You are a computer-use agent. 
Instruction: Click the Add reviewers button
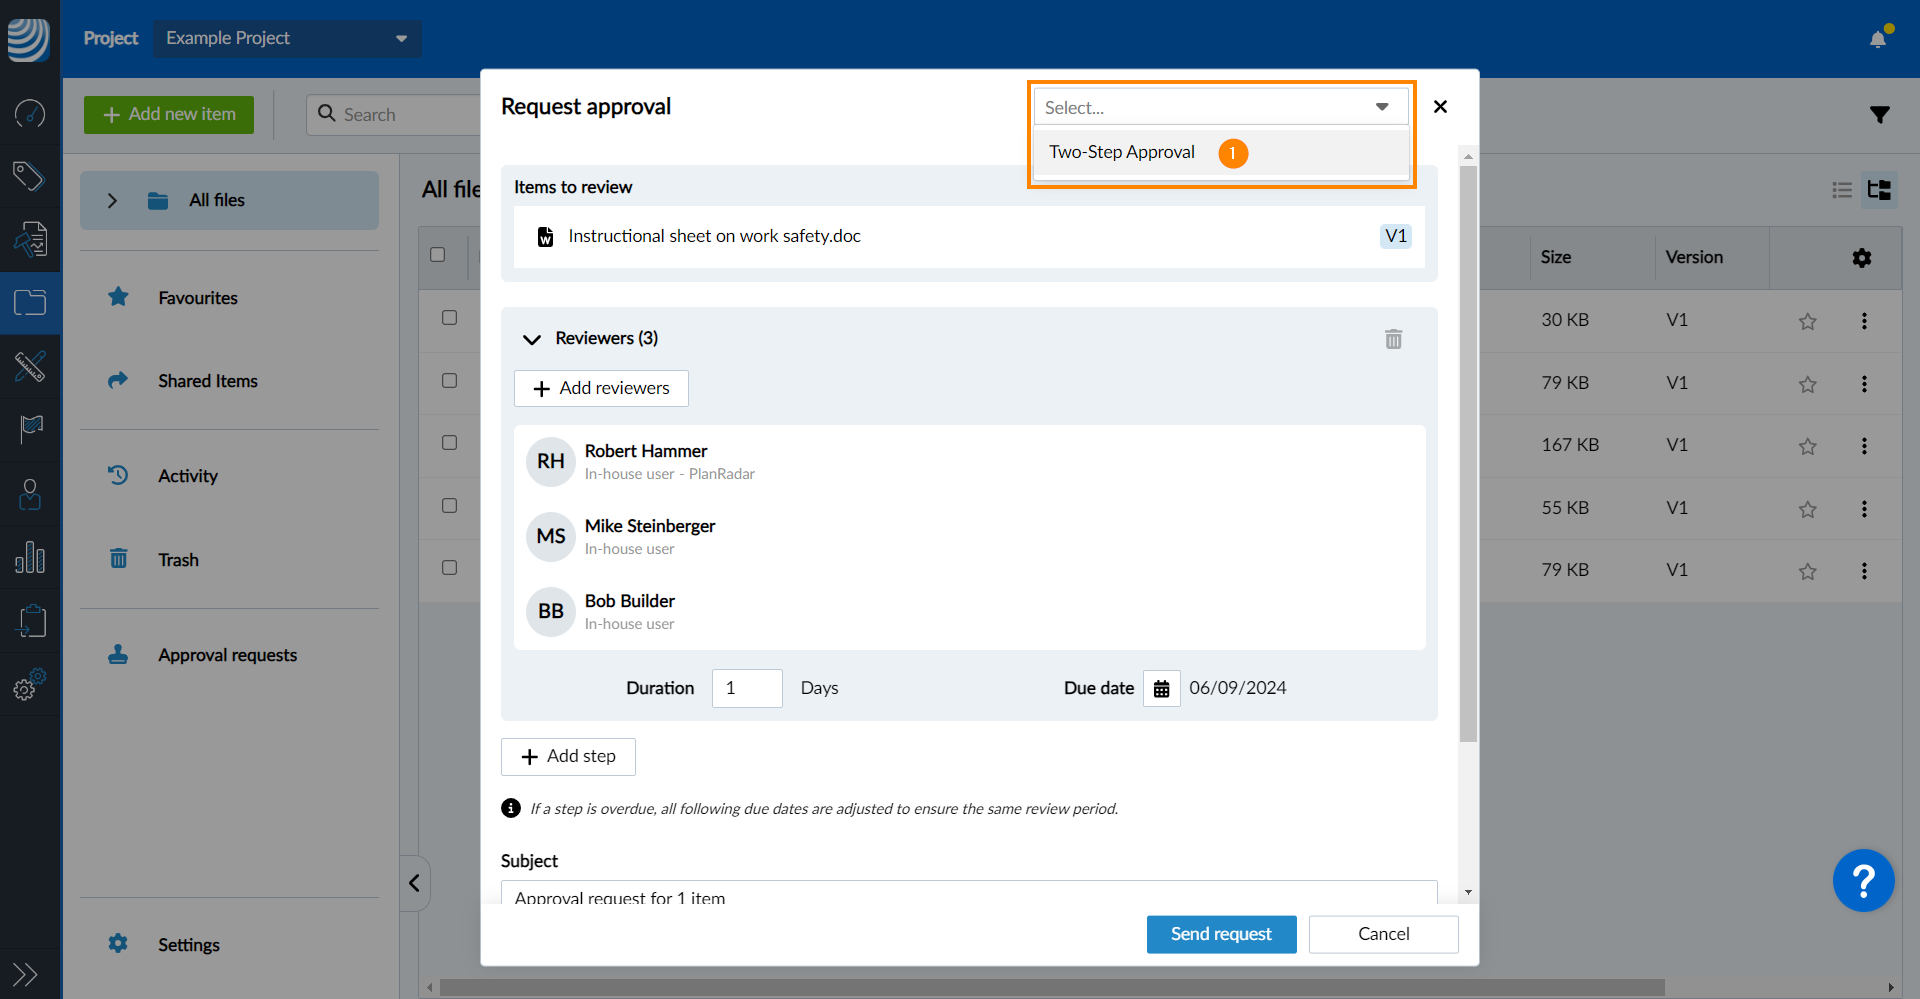601,388
